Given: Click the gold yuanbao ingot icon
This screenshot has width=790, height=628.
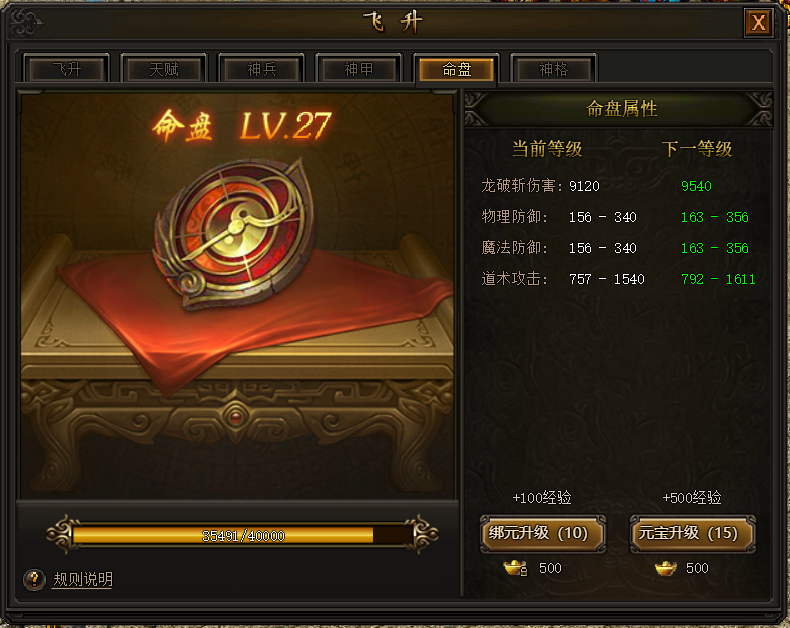Looking at the screenshot, I should (665, 569).
